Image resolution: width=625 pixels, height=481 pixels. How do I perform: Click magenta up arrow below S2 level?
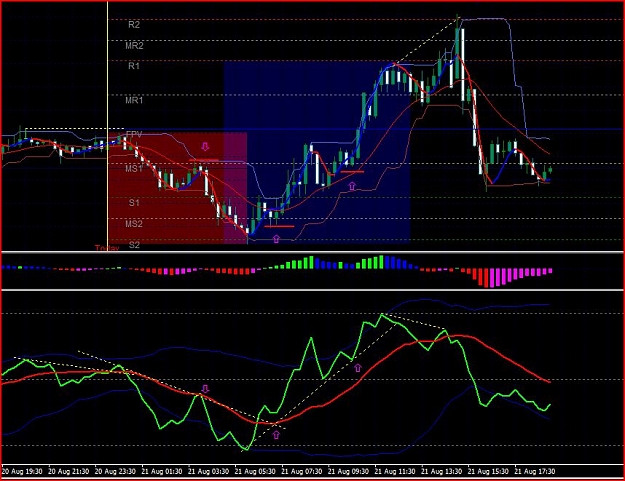click(276, 239)
